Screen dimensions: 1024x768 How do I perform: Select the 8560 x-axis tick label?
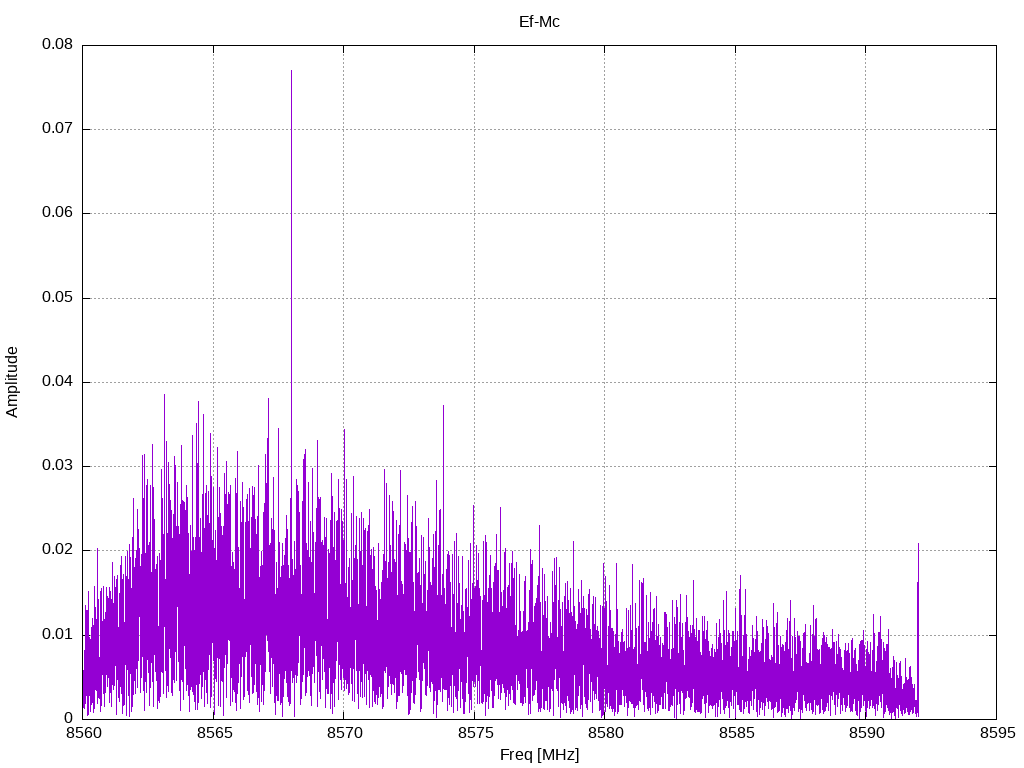83,735
